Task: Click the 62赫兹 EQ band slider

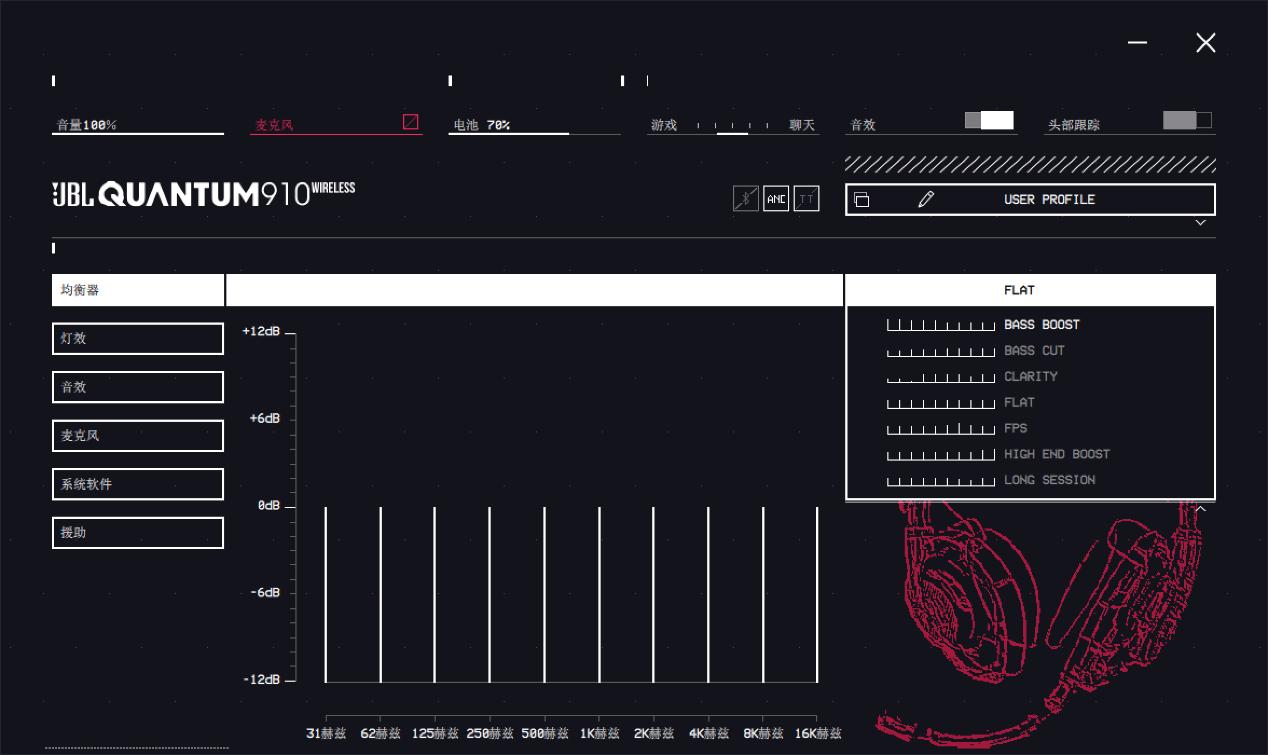Action: click(381, 594)
